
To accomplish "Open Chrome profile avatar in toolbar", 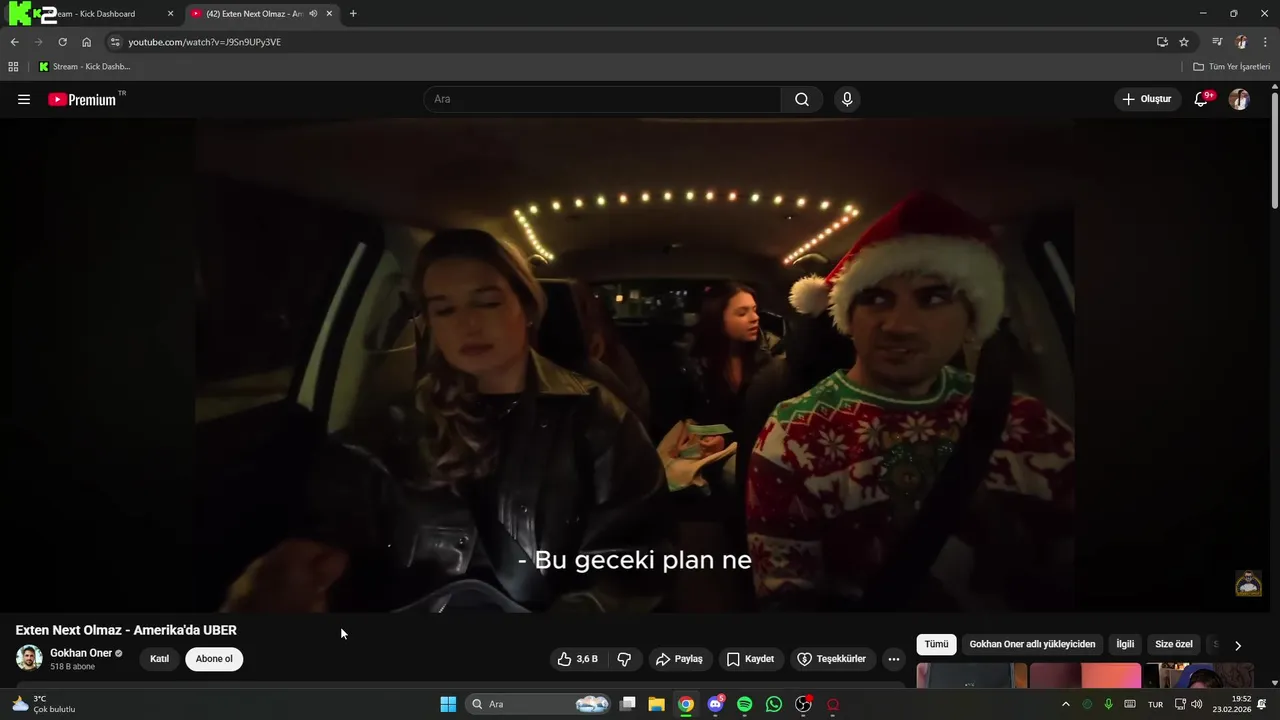I will coord(1241,42).
